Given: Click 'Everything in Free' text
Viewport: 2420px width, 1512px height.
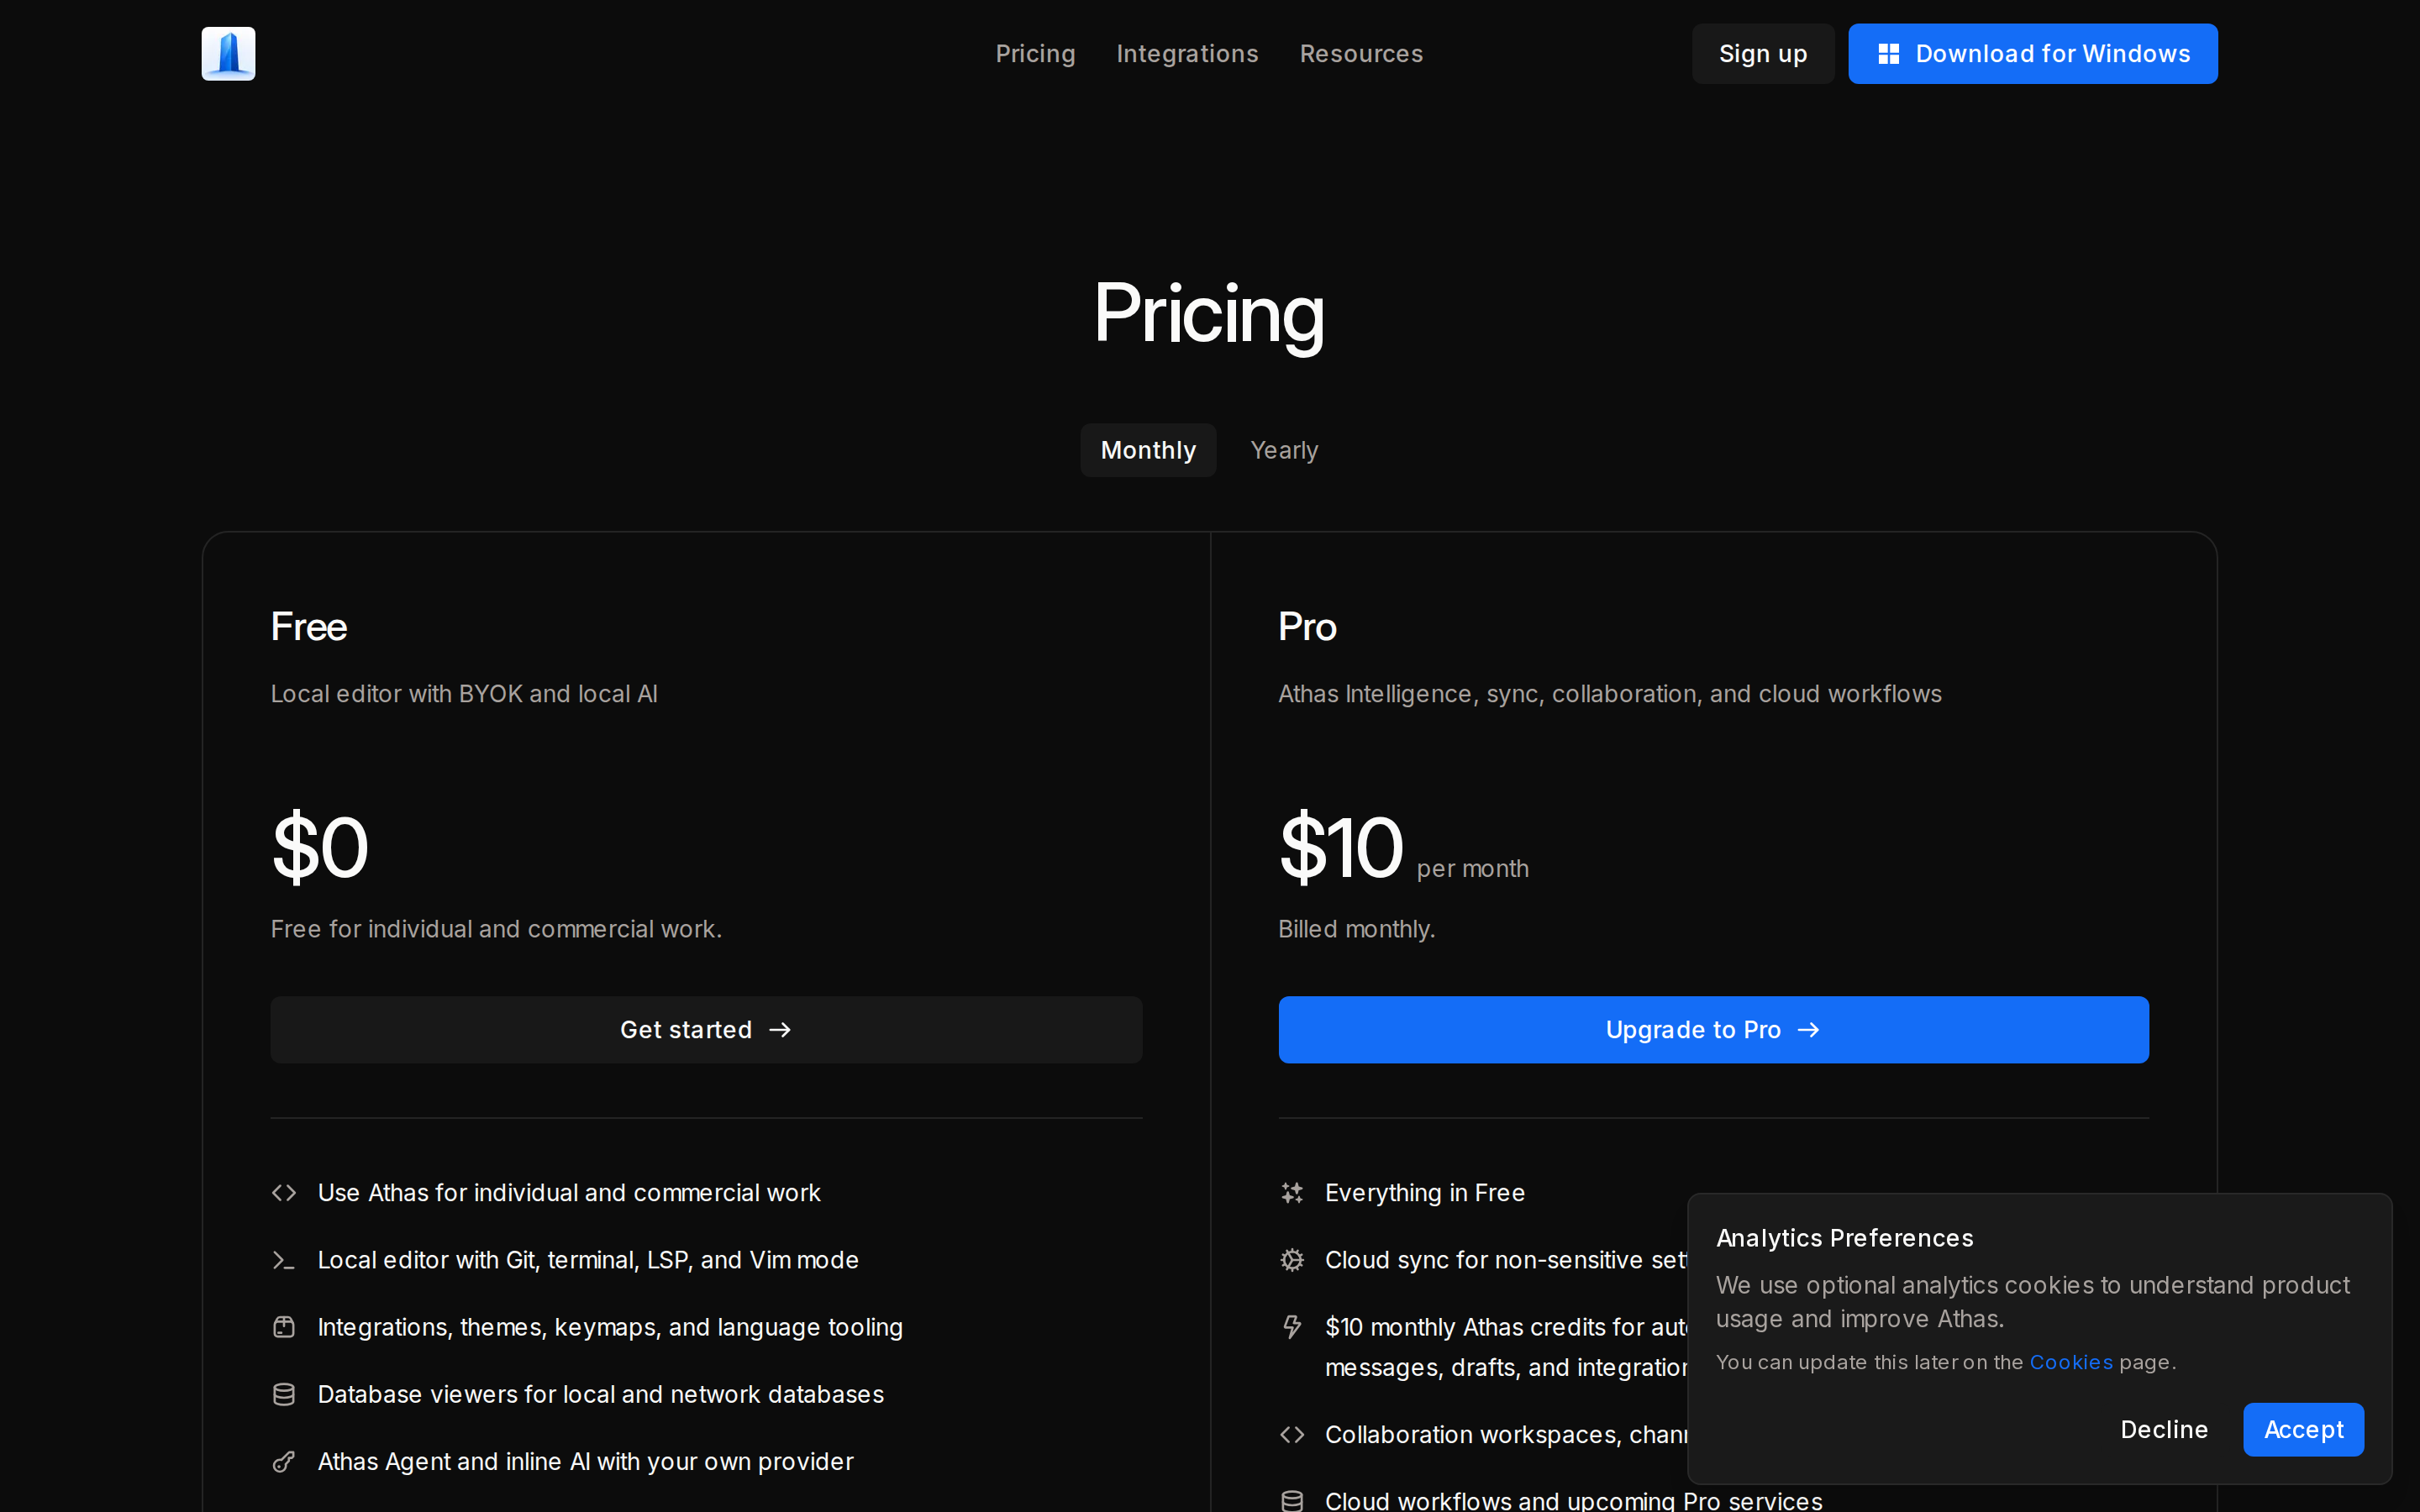Looking at the screenshot, I should (1425, 1193).
